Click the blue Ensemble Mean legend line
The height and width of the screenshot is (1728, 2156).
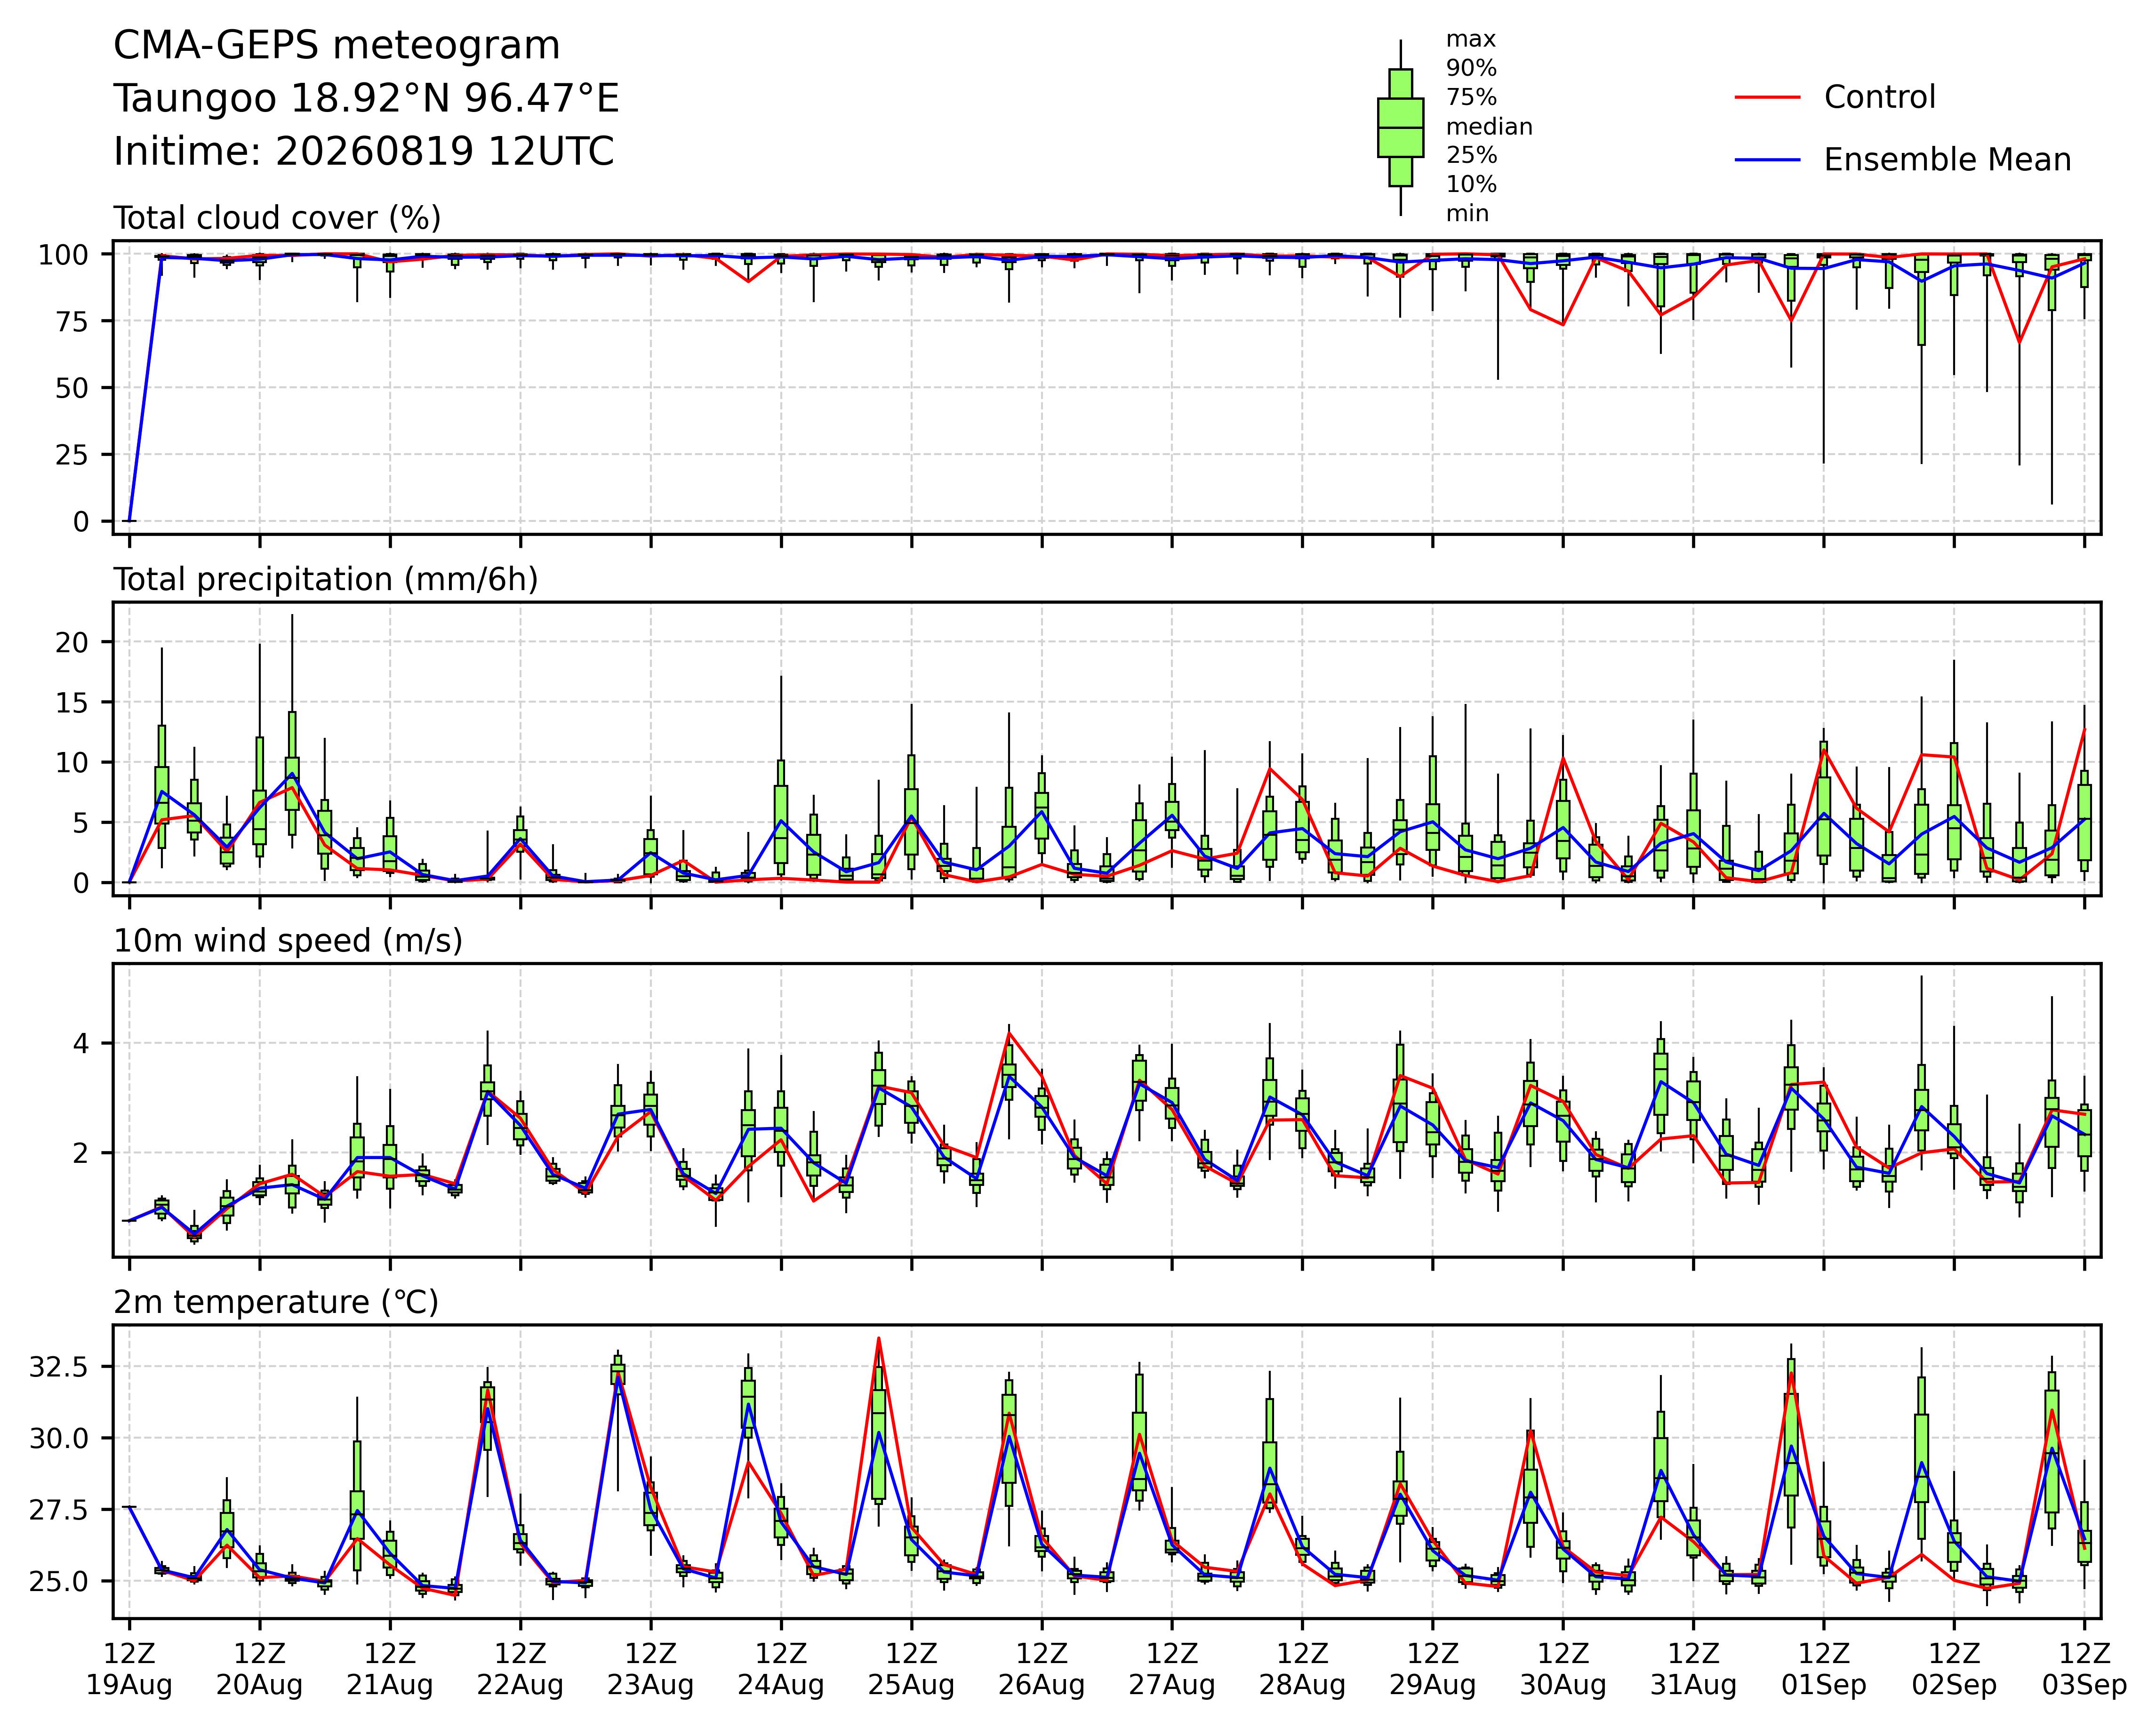click(1767, 160)
